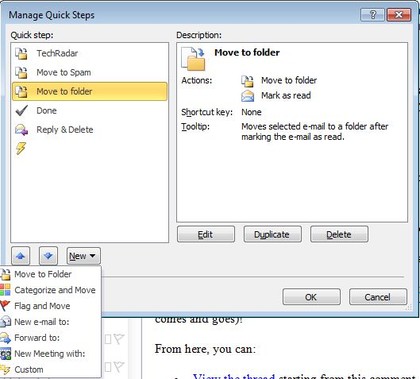420x379 pixels.
Task: Click the Move to folder action text under Actions
Action: [289, 80]
